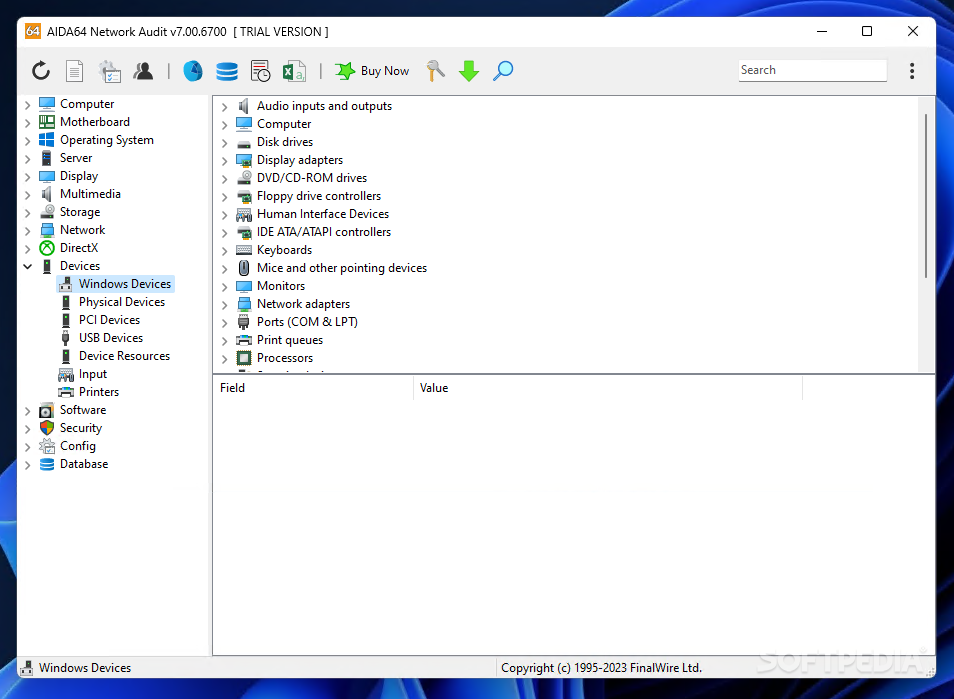Expand the Computer node in left tree

click(x=27, y=105)
